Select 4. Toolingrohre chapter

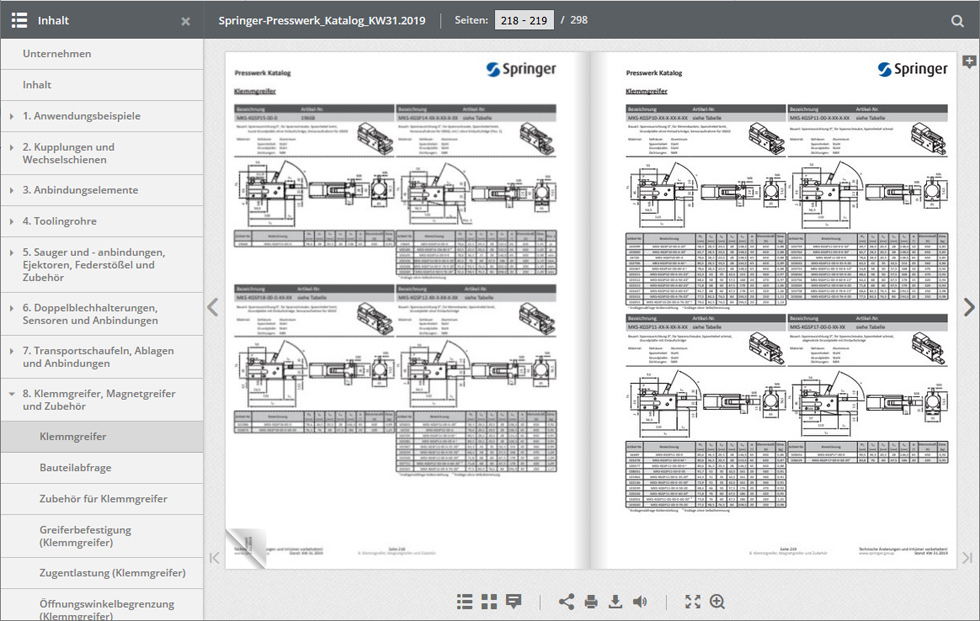(x=102, y=221)
